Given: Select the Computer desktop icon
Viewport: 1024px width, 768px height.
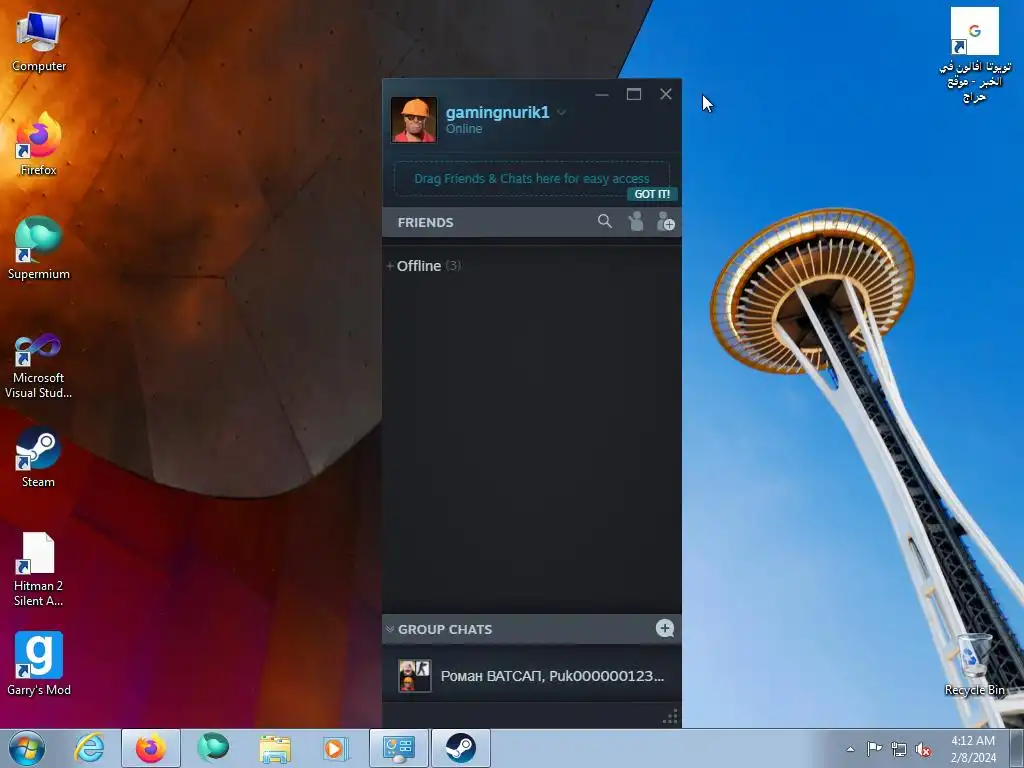Looking at the screenshot, I should pyautogui.click(x=39, y=42).
